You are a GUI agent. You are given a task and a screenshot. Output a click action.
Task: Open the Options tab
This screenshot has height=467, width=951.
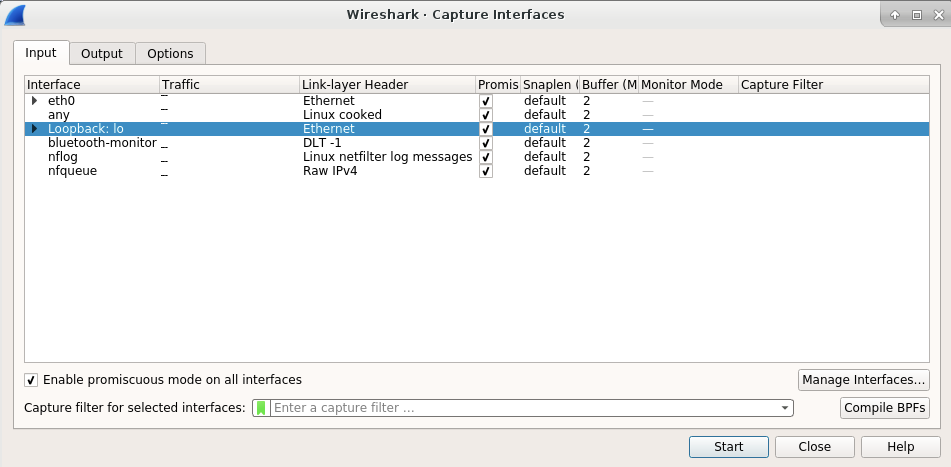(170, 53)
